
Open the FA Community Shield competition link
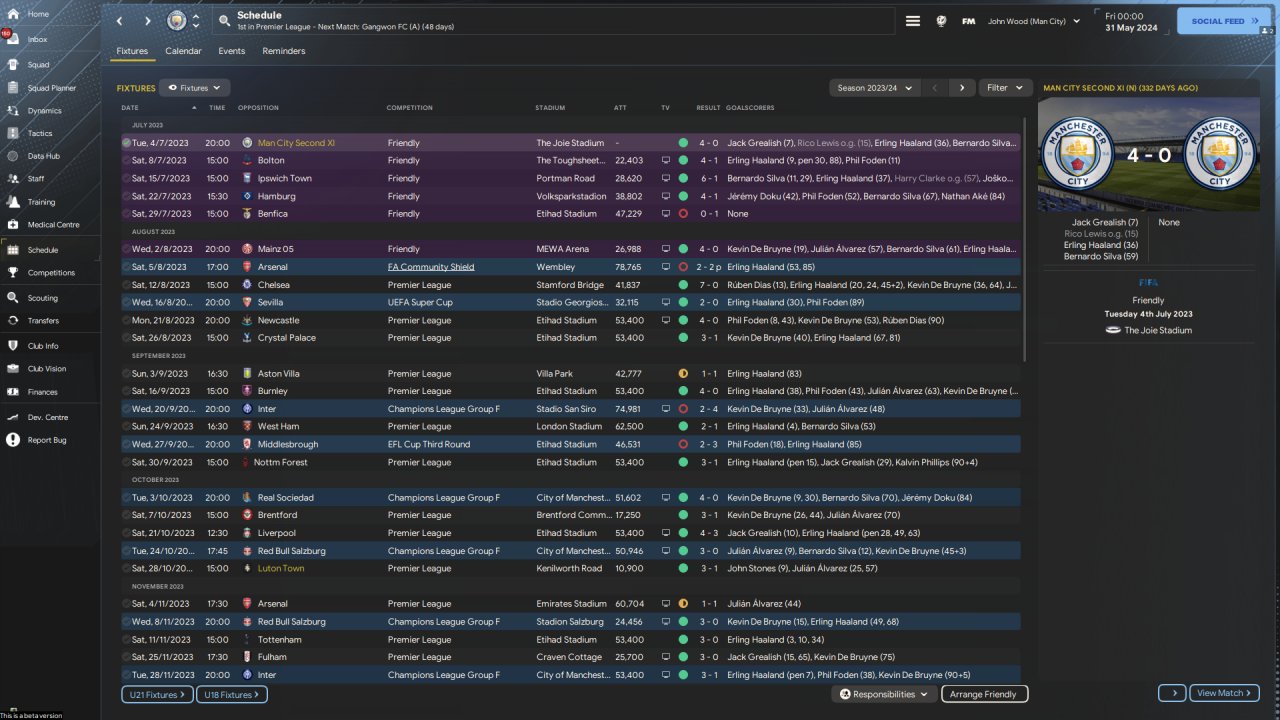[431, 267]
